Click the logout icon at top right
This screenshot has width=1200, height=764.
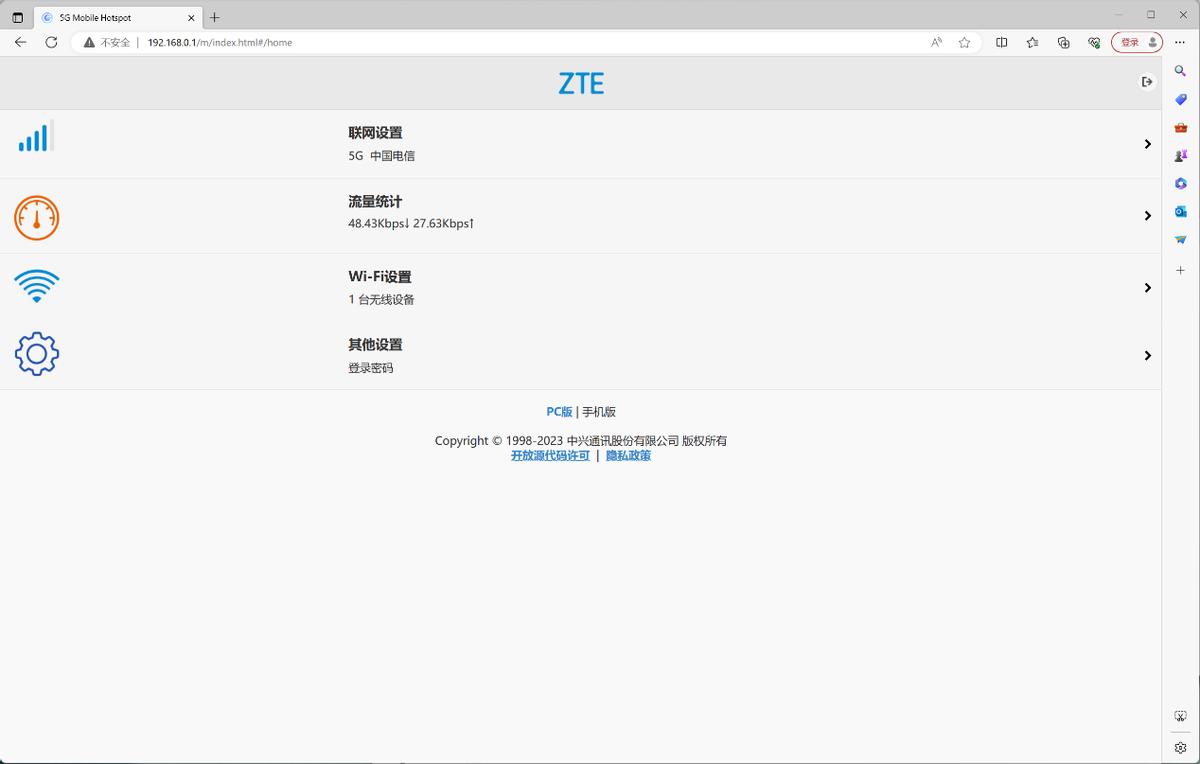pos(1146,82)
